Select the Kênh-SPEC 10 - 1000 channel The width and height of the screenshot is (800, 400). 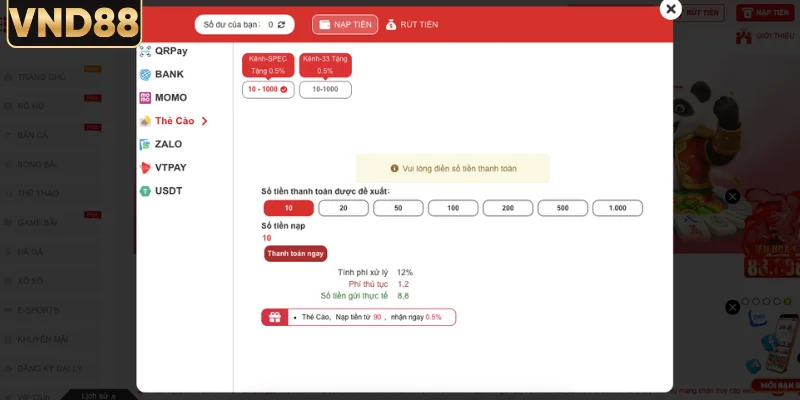(268, 89)
